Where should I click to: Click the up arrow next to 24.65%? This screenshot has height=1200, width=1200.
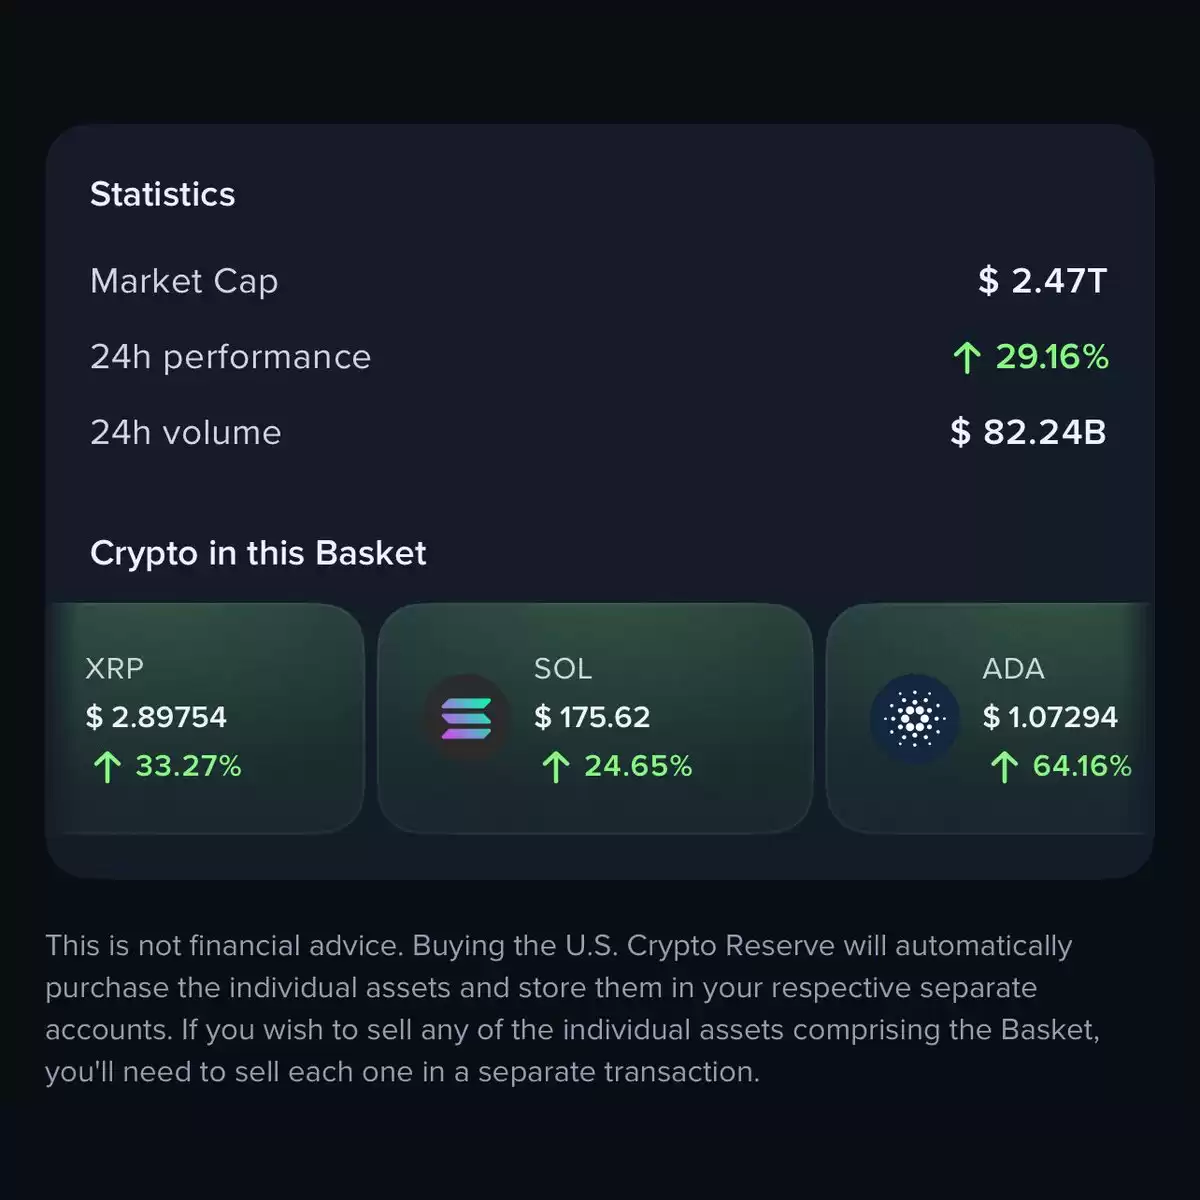tap(556, 767)
